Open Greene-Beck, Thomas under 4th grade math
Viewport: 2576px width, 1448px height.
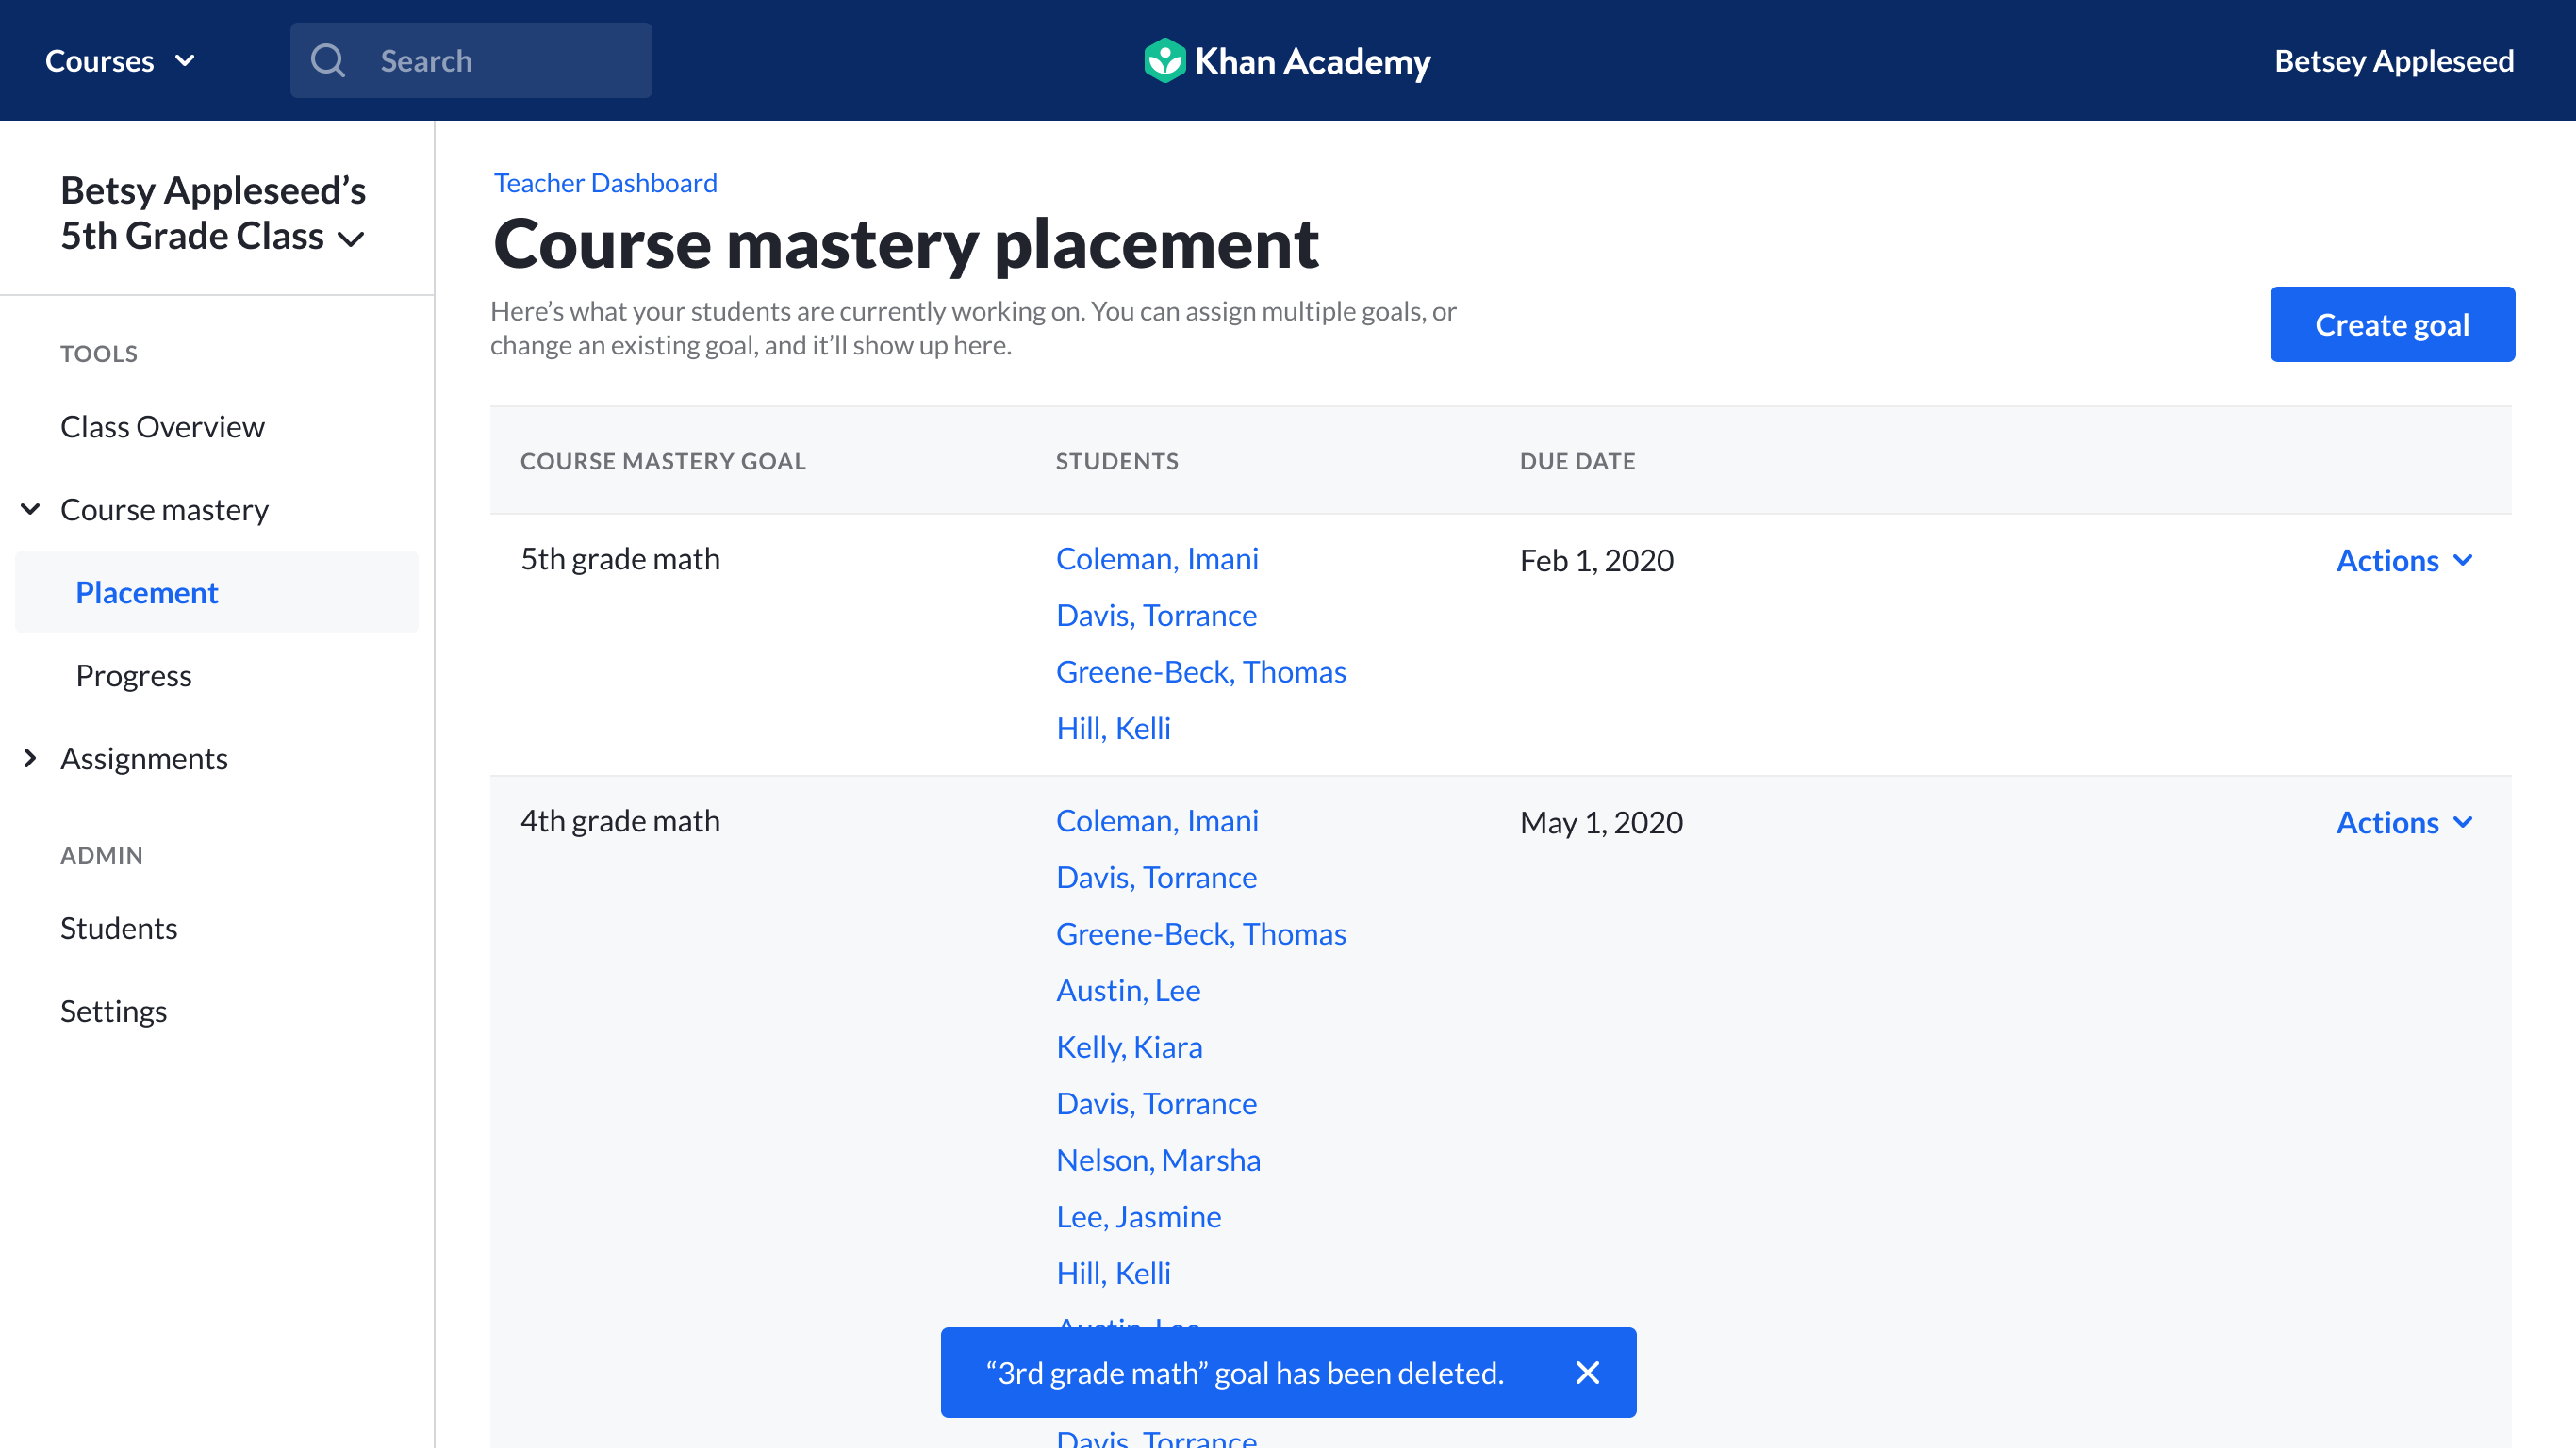1201,933
